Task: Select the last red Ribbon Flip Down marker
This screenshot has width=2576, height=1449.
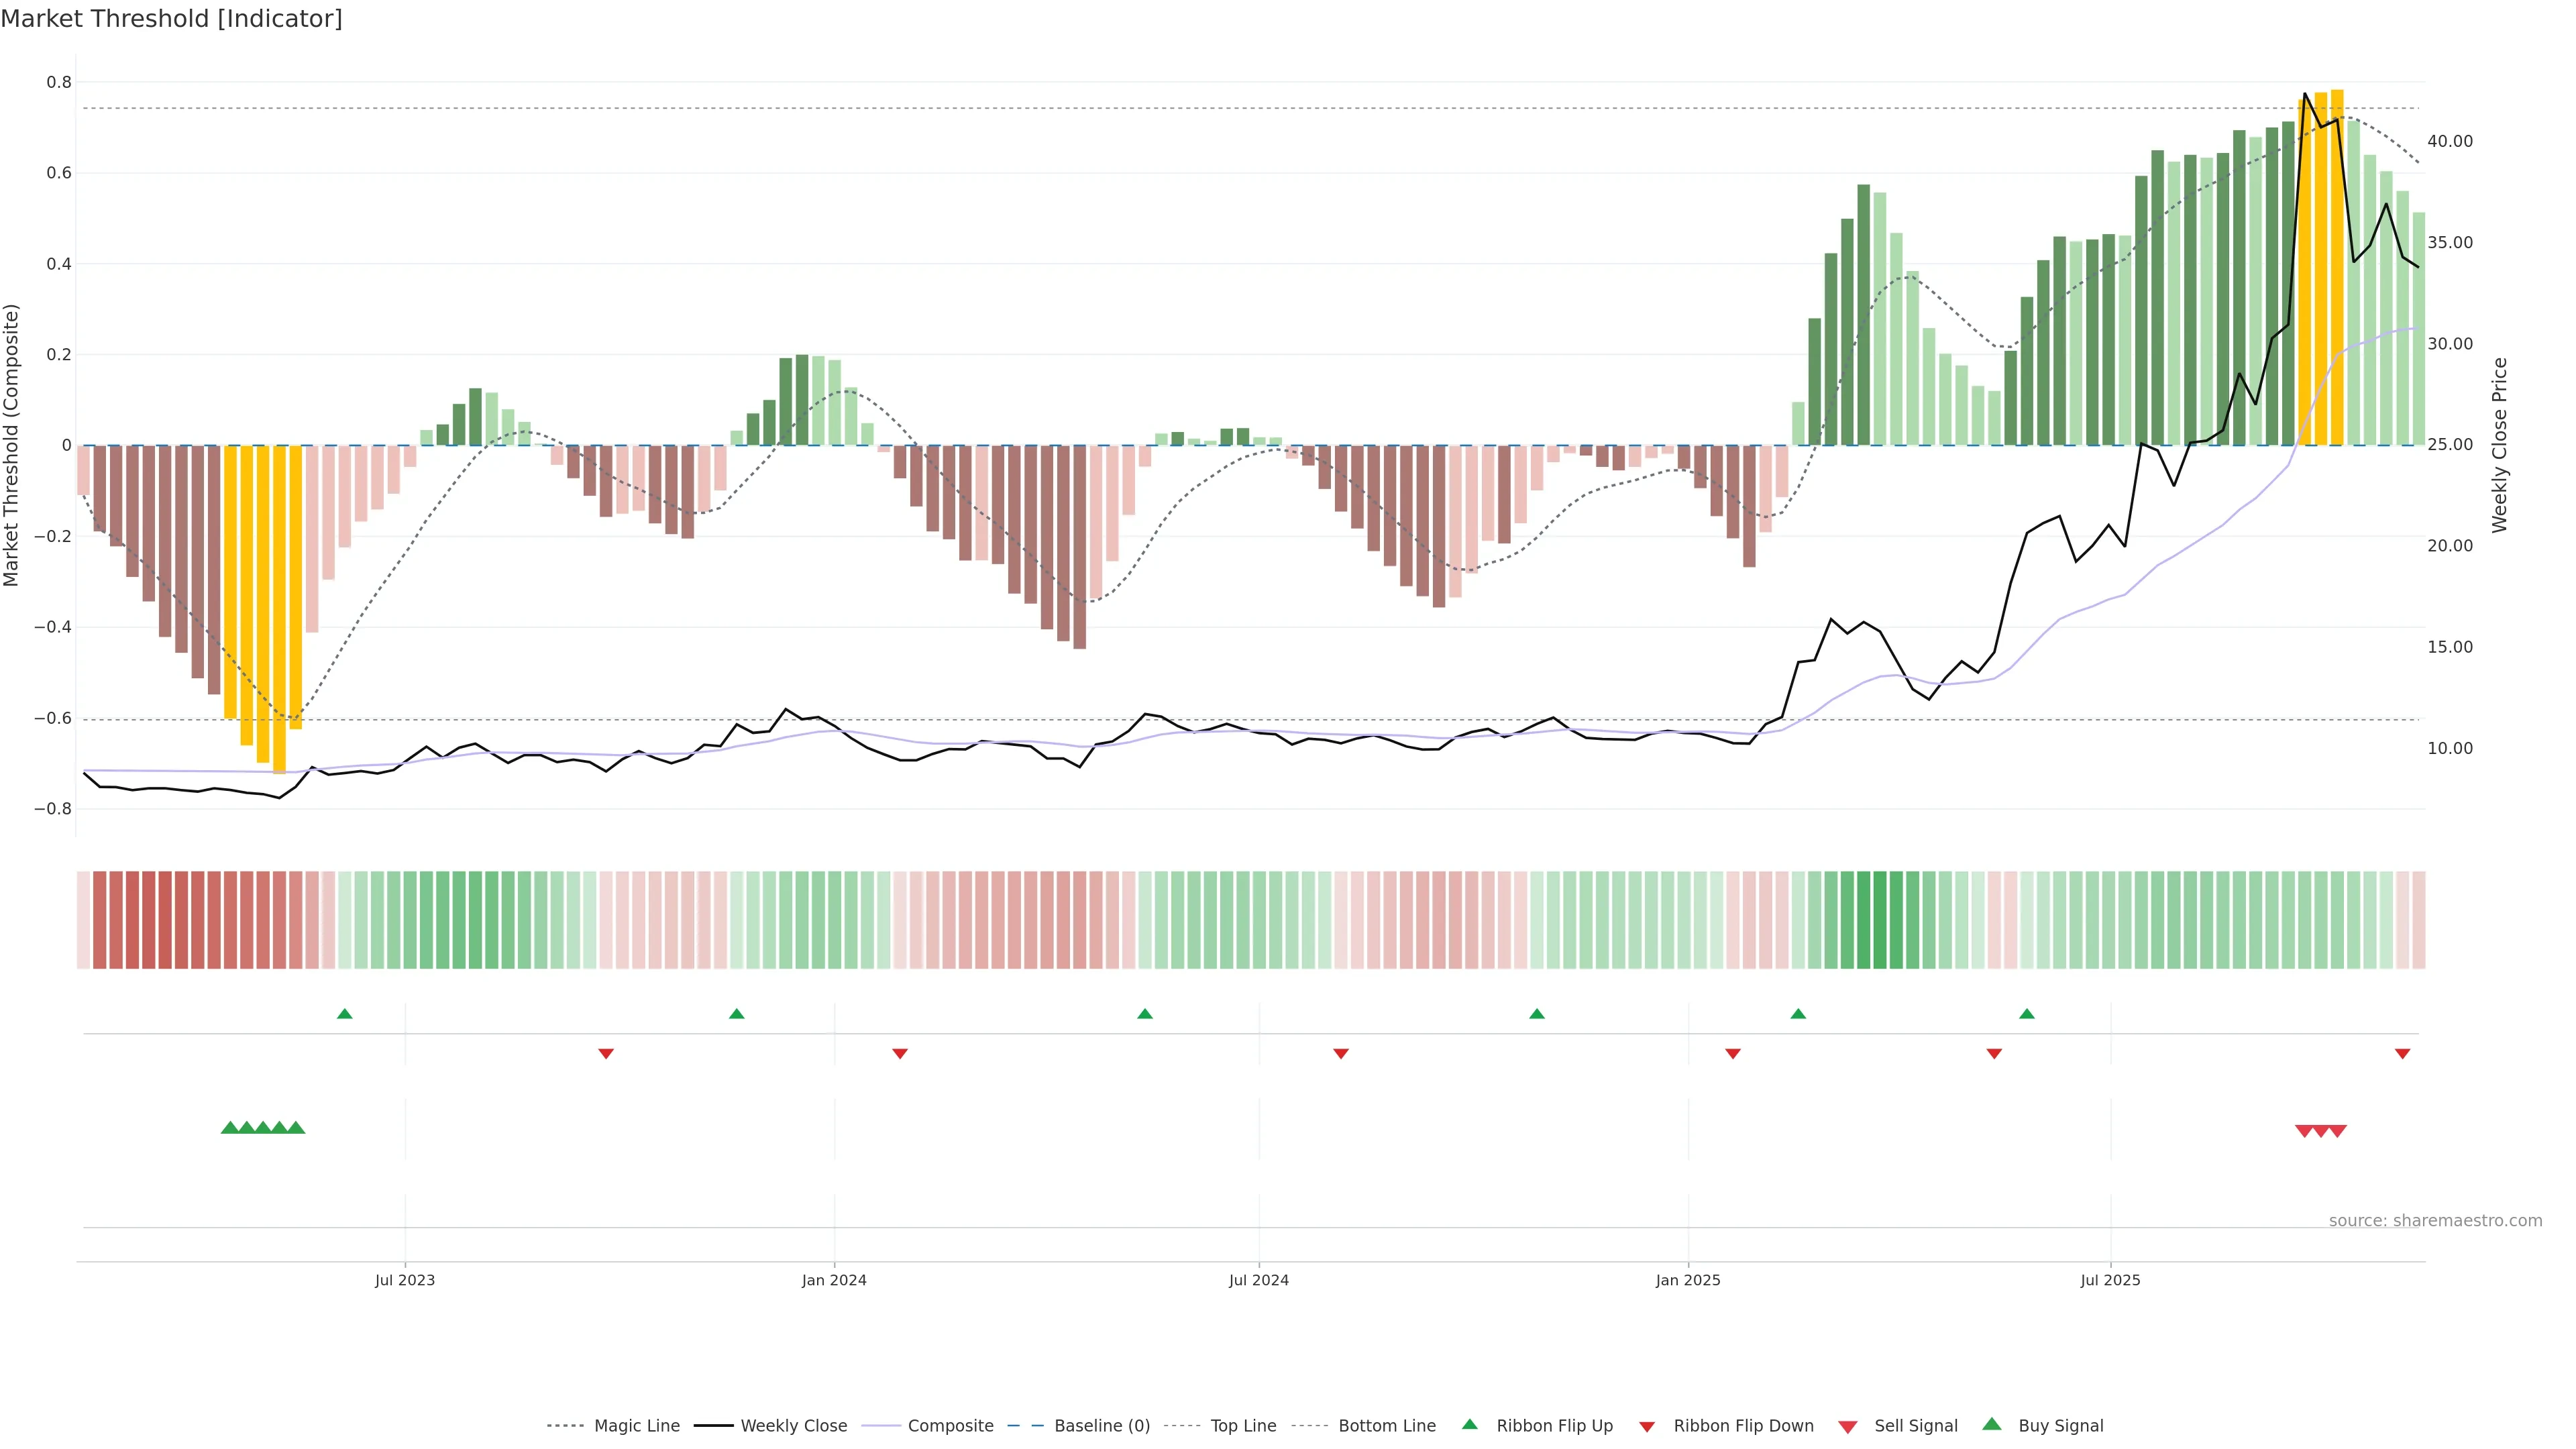Action: (x=2402, y=1053)
